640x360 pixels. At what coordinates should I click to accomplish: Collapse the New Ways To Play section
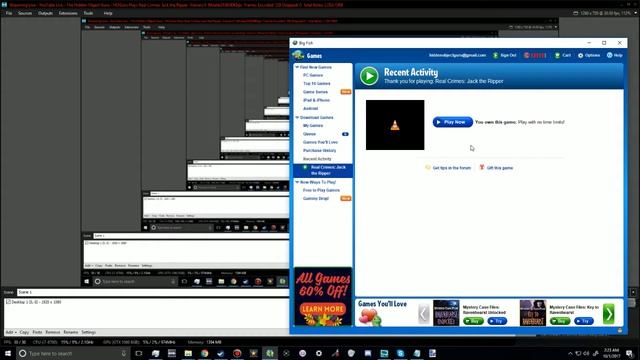tap(297, 182)
